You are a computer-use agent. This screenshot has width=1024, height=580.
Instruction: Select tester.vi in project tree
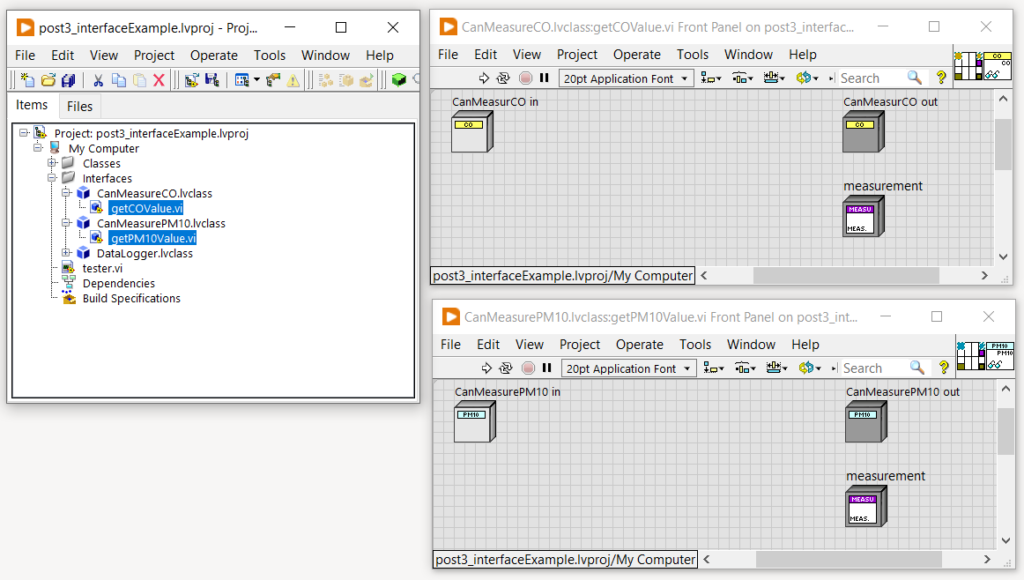(x=102, y=268)
